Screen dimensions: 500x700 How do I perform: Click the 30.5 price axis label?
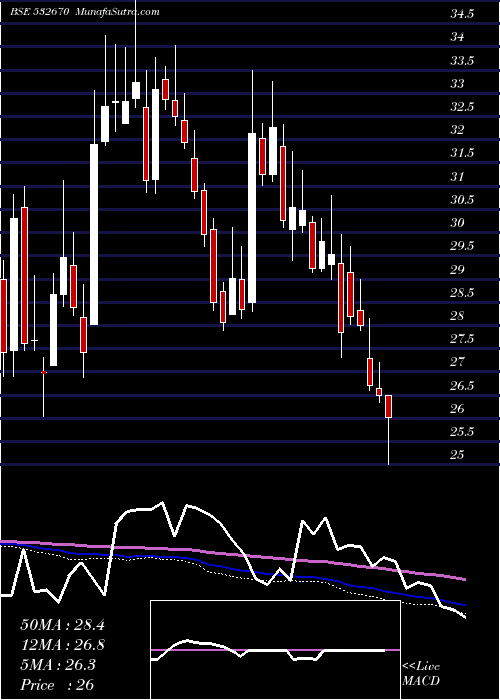click(x=462, y=200)
